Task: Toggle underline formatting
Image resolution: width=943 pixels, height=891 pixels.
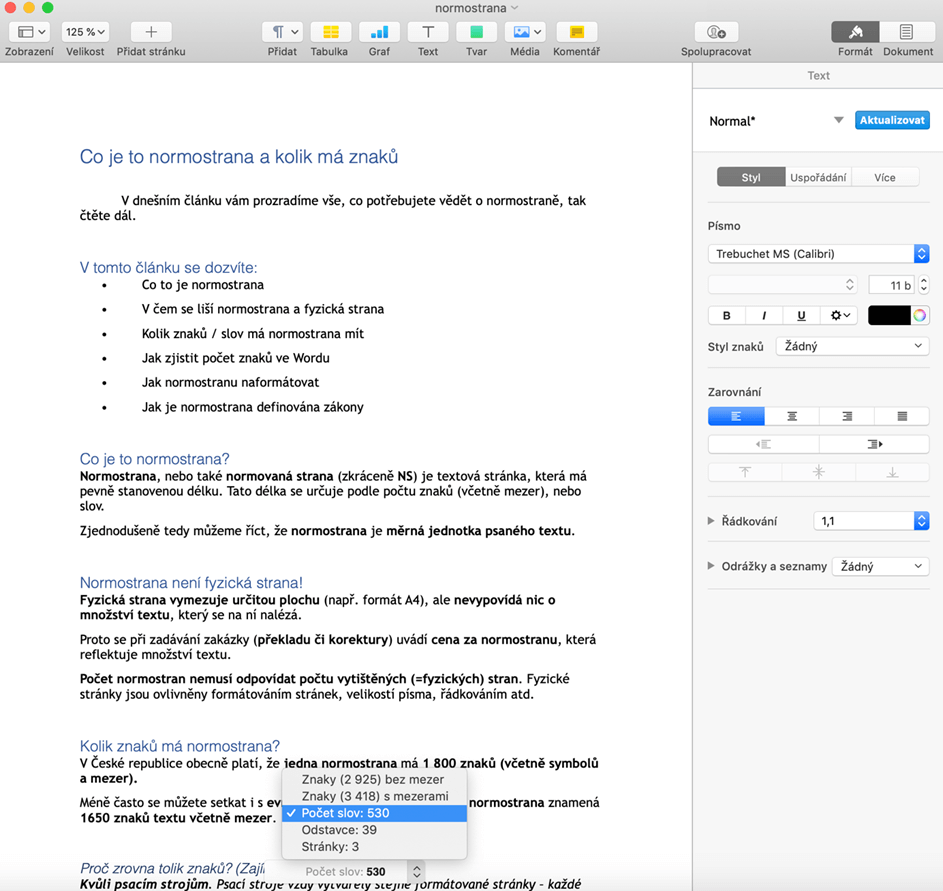Action: click(x=801, y=315)
